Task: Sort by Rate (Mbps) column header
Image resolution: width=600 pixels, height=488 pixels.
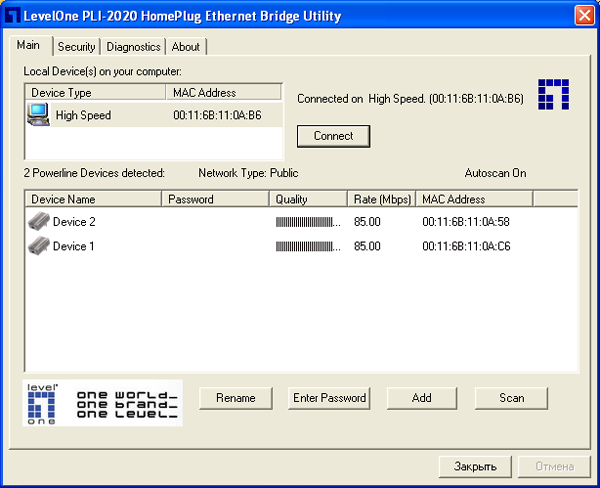Action: coord(382,199)
